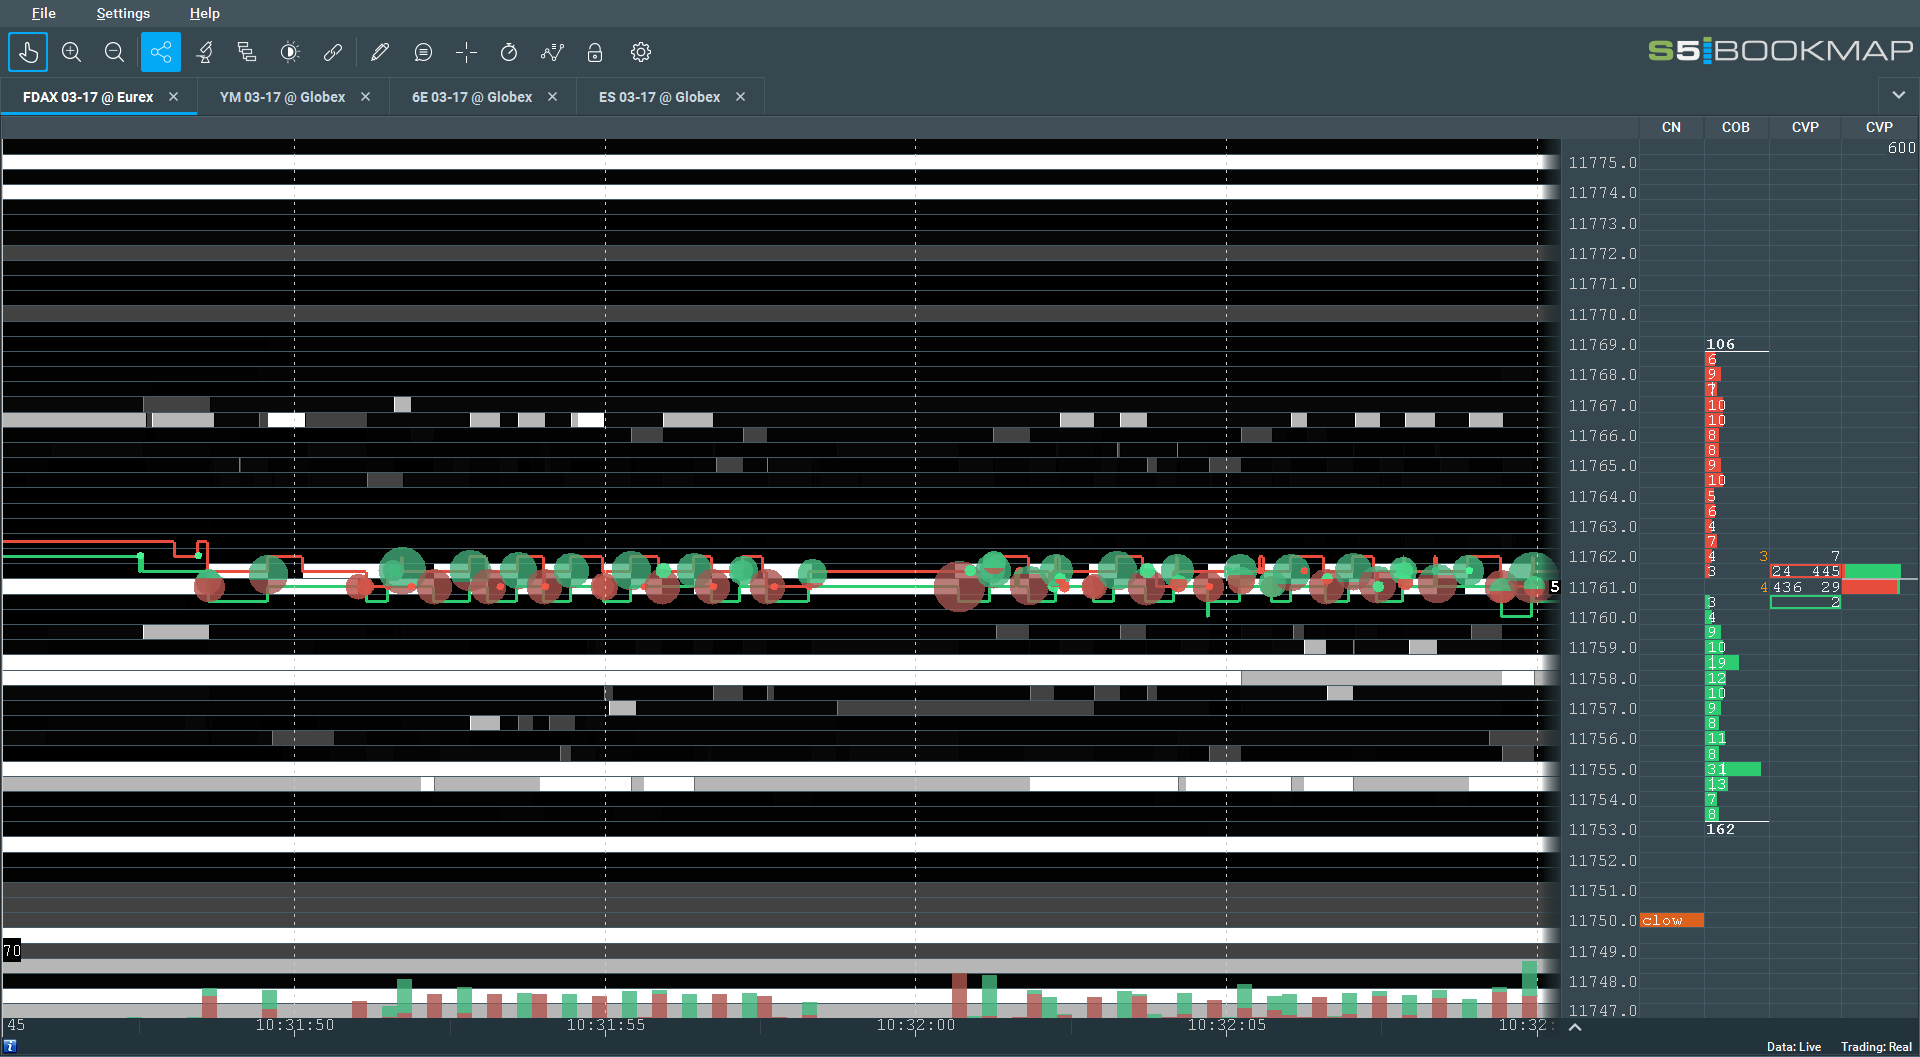Click the 10:31:55 time label
This screenshot has height=1057, width=1920.
click(606, 1025)
